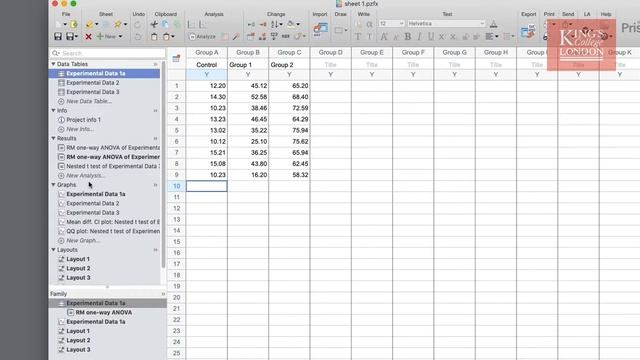Open the New sheet dropdown arrow
The width and height of the screenshot is (640, 360).
(120, 37)
